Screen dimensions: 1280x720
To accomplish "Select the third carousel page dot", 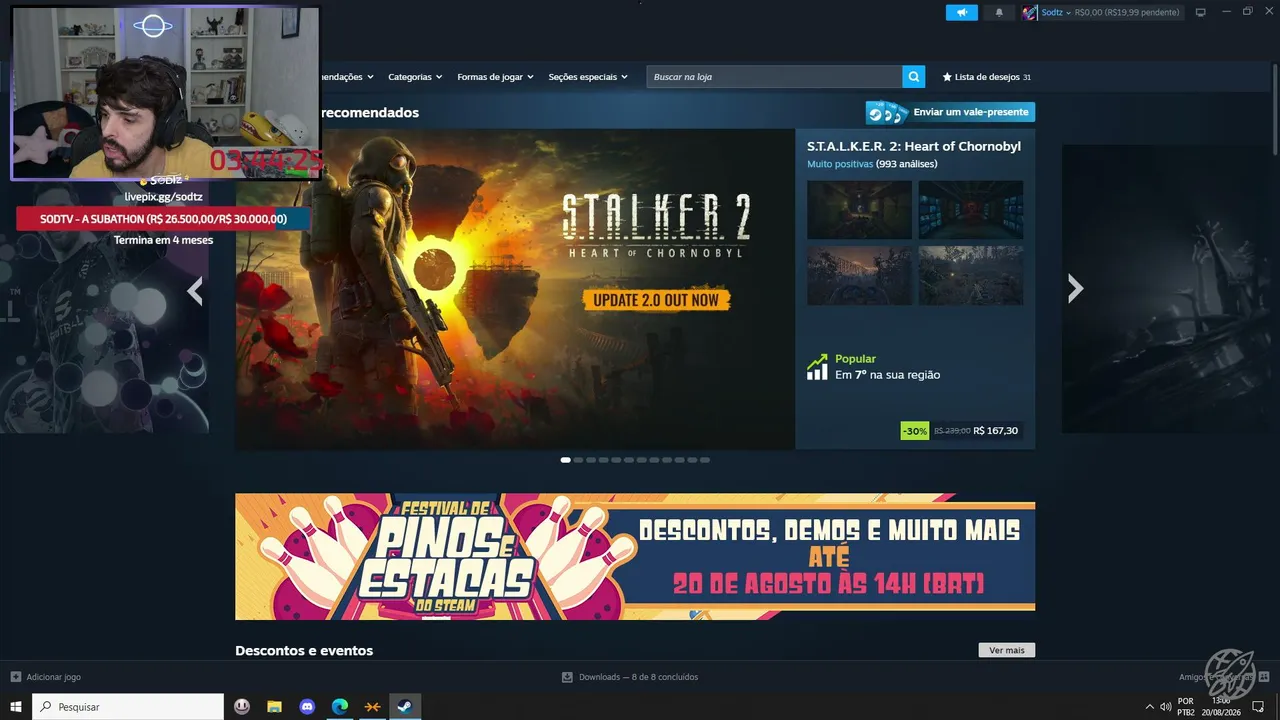I will click(591, 460).
